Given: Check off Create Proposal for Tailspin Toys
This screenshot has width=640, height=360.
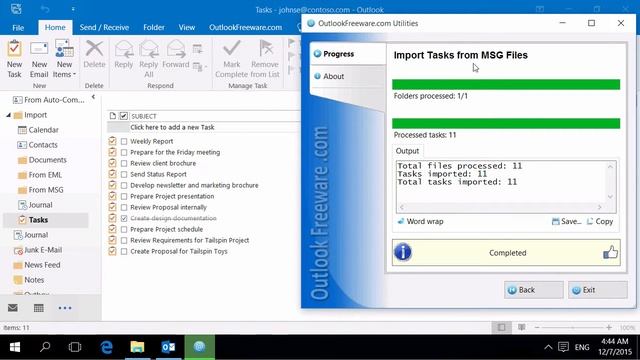Looking at the screenshot, I should pyautogui.click(x=124, y=251).
